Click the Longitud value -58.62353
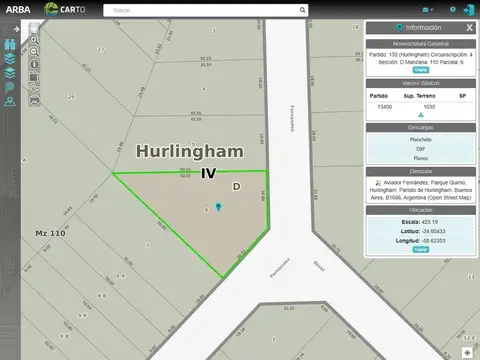Screen dimensions: 480x360 click(x=433, y=241)
